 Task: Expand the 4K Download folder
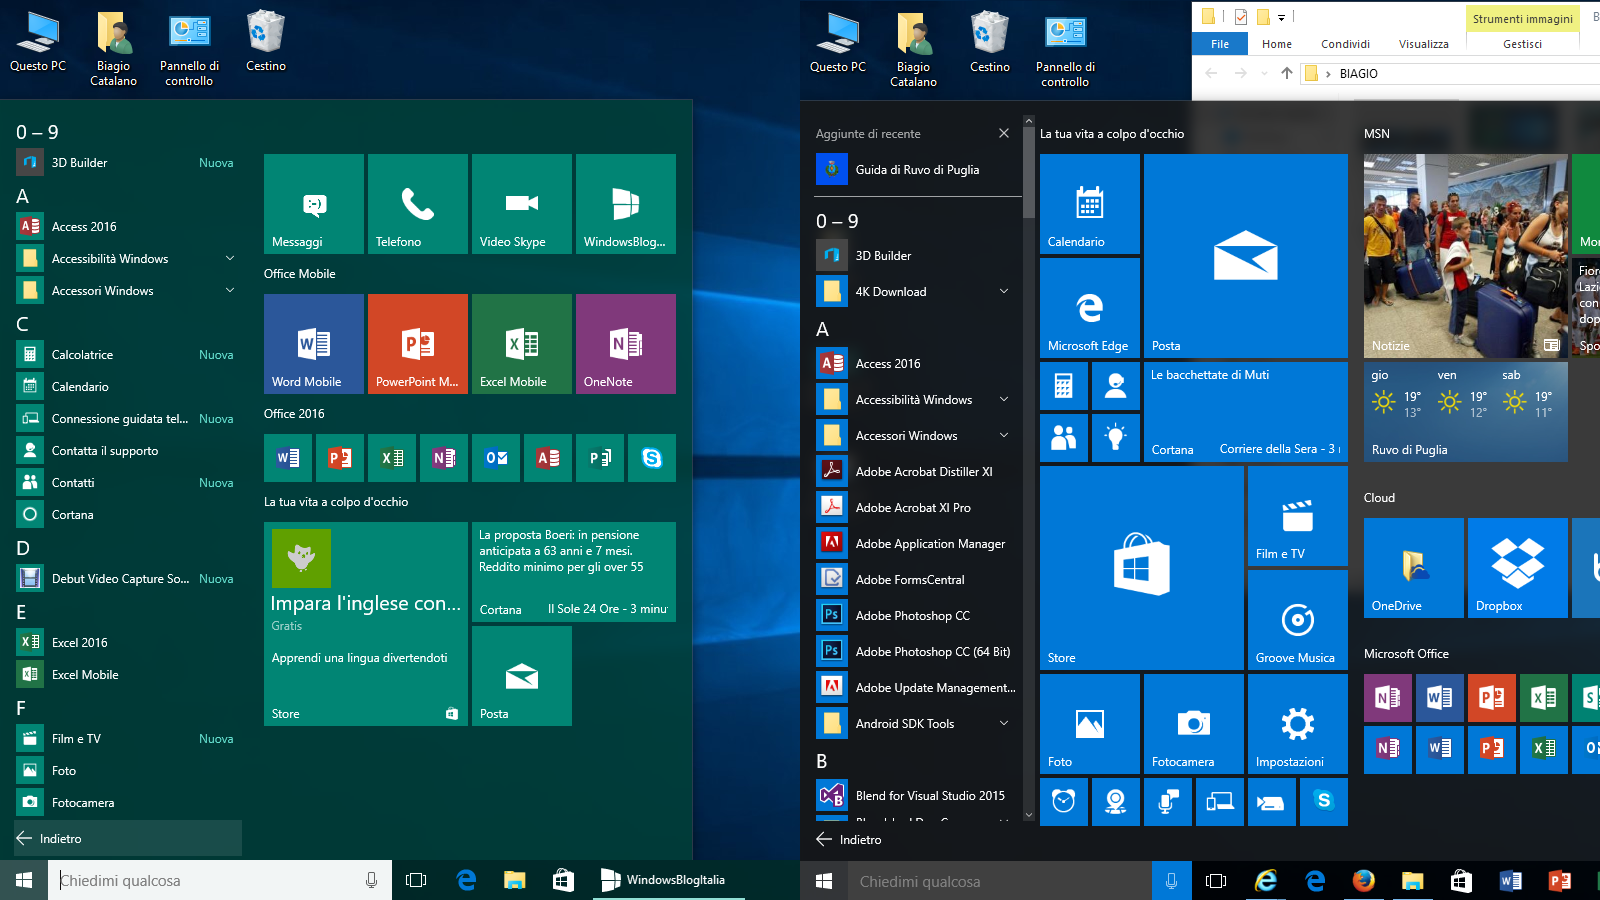click(x=1004, y=292)
